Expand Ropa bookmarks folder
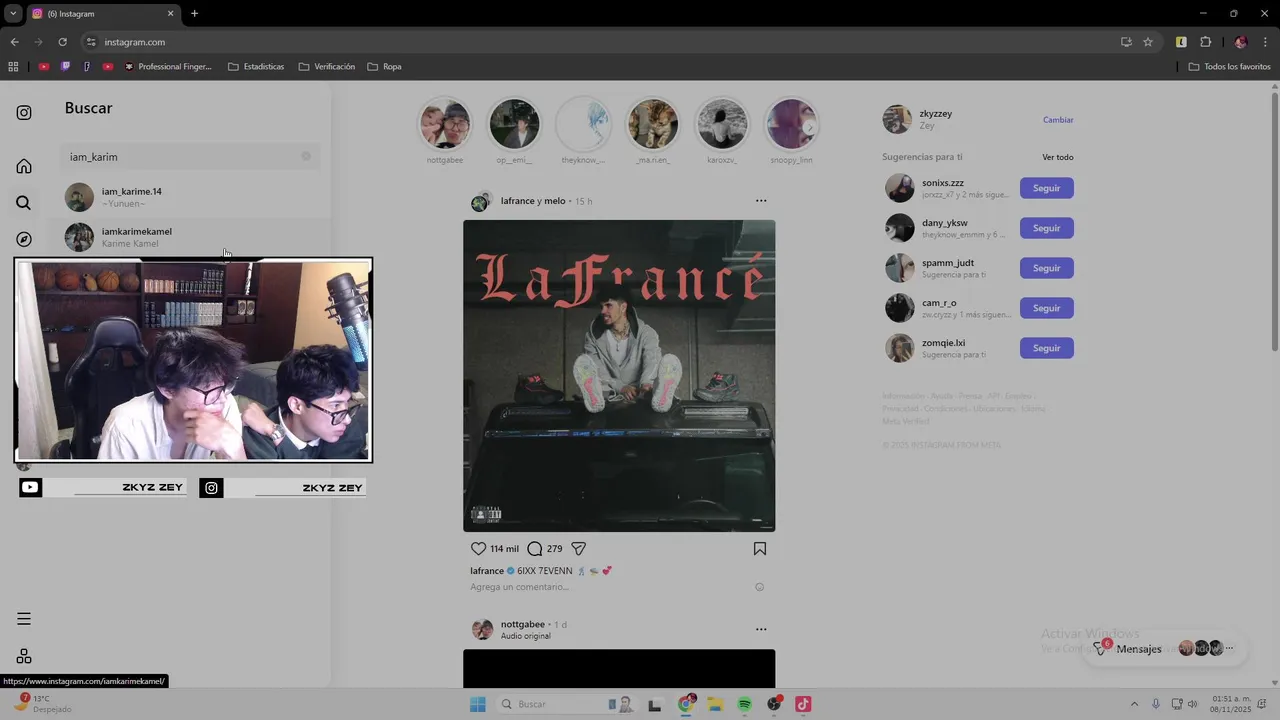 tap(384, 67)
